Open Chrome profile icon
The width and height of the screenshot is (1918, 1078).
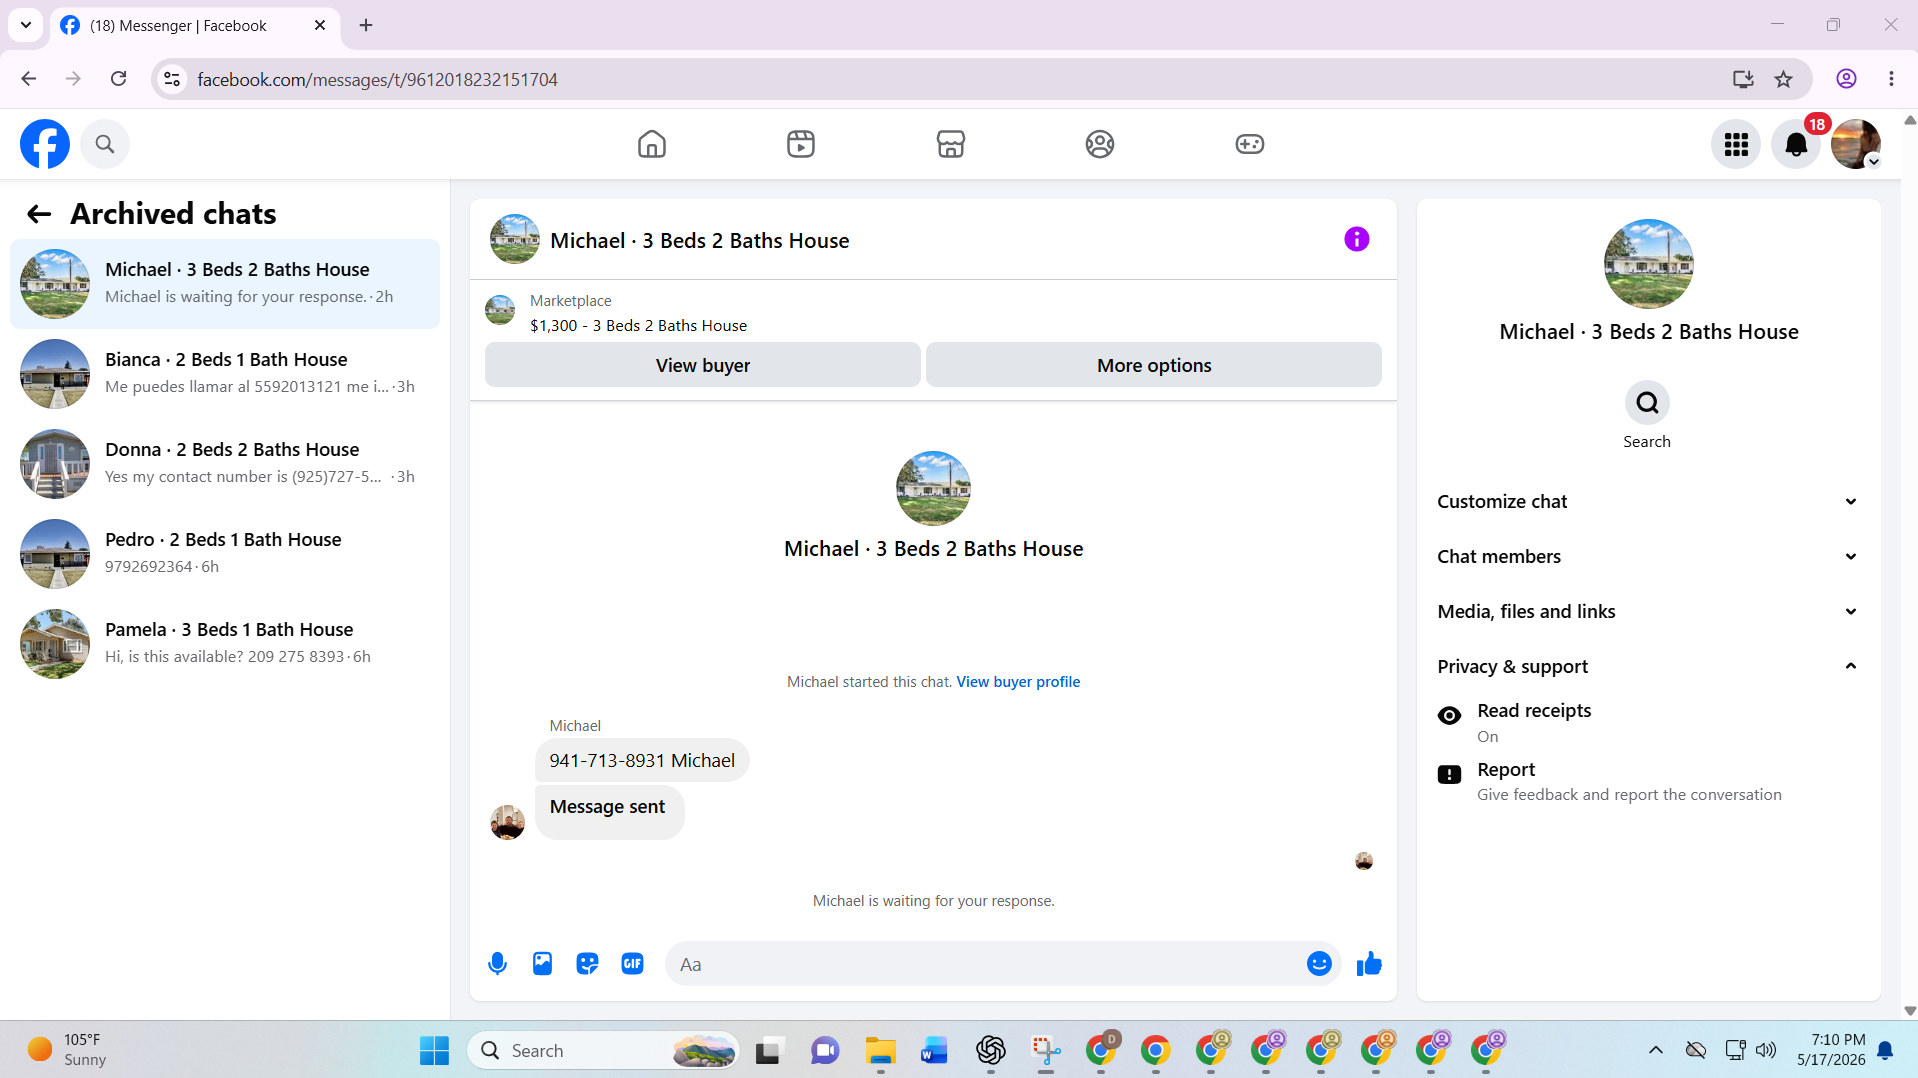(1846, 79)
